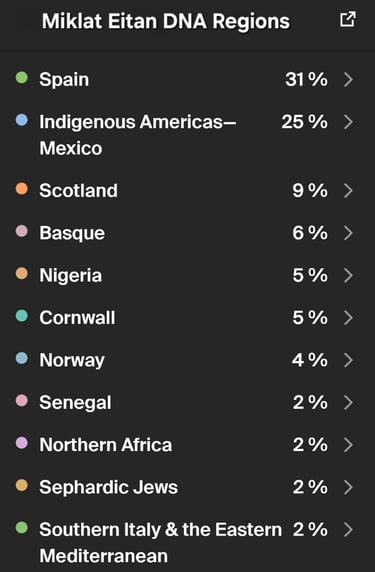The height and width of the screenshot is (572, 375).
Task: Click the pink Senegal color dot
Action: point(22,400)
